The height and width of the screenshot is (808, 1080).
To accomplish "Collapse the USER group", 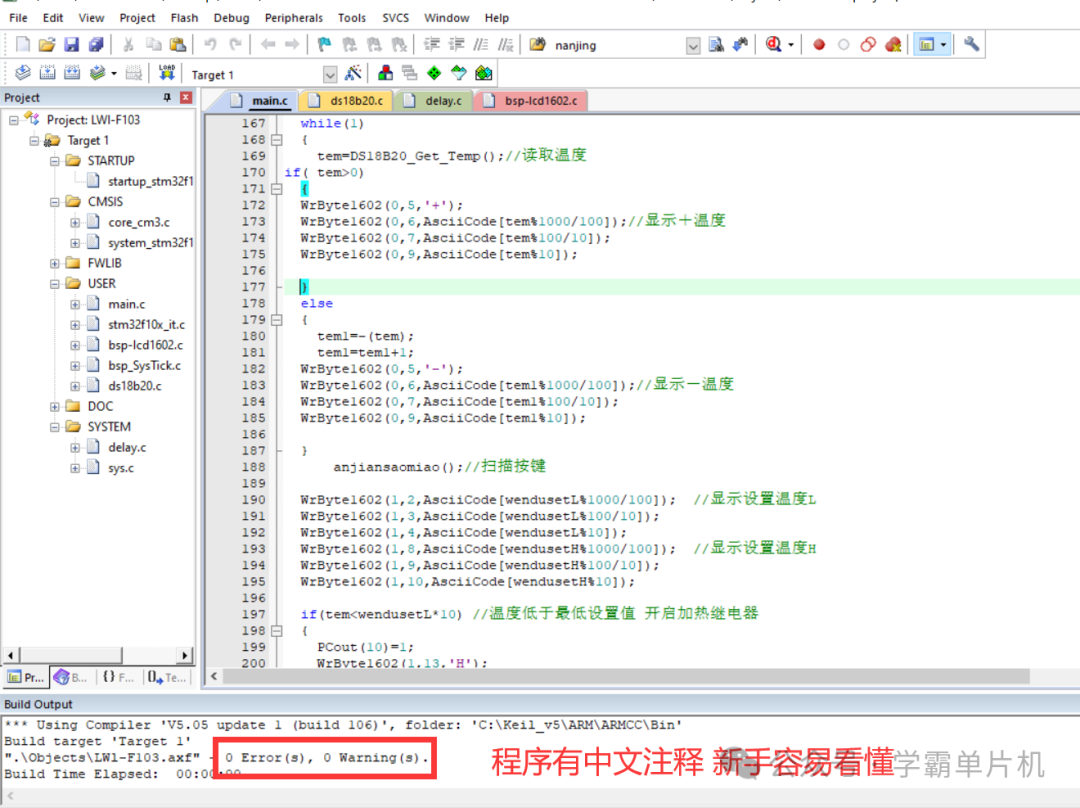I will pyautogui.click(x=54, y=284).
